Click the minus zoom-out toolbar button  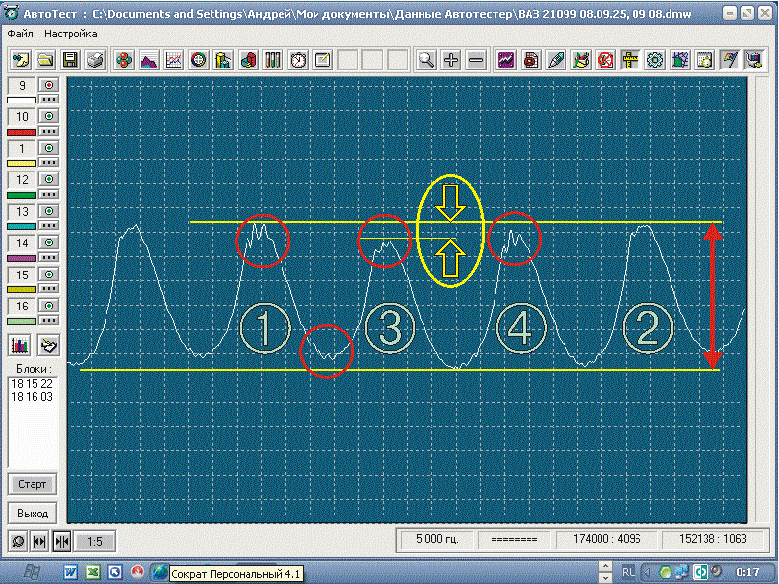coord(476,60)
